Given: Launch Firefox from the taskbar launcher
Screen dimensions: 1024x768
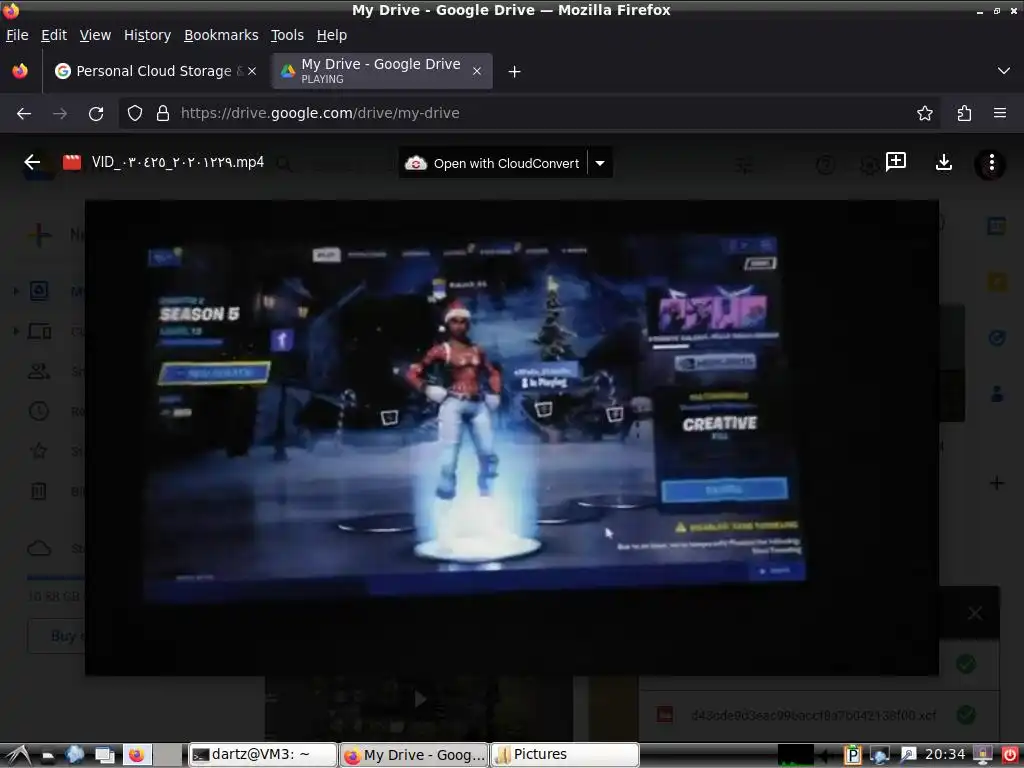Looking at the screenshot, I should click(136, 755).
